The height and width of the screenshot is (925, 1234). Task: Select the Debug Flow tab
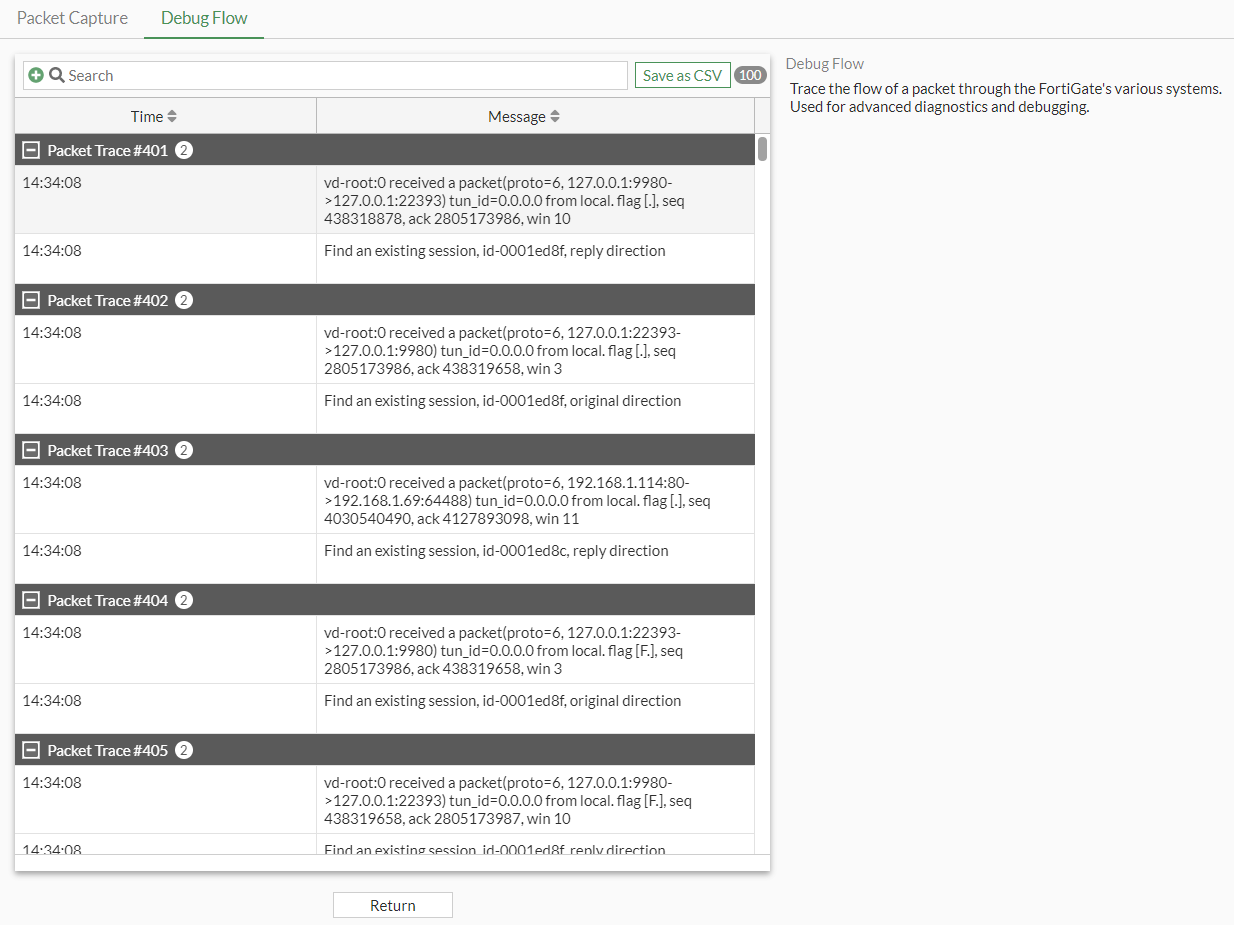(x=203, y=17)
